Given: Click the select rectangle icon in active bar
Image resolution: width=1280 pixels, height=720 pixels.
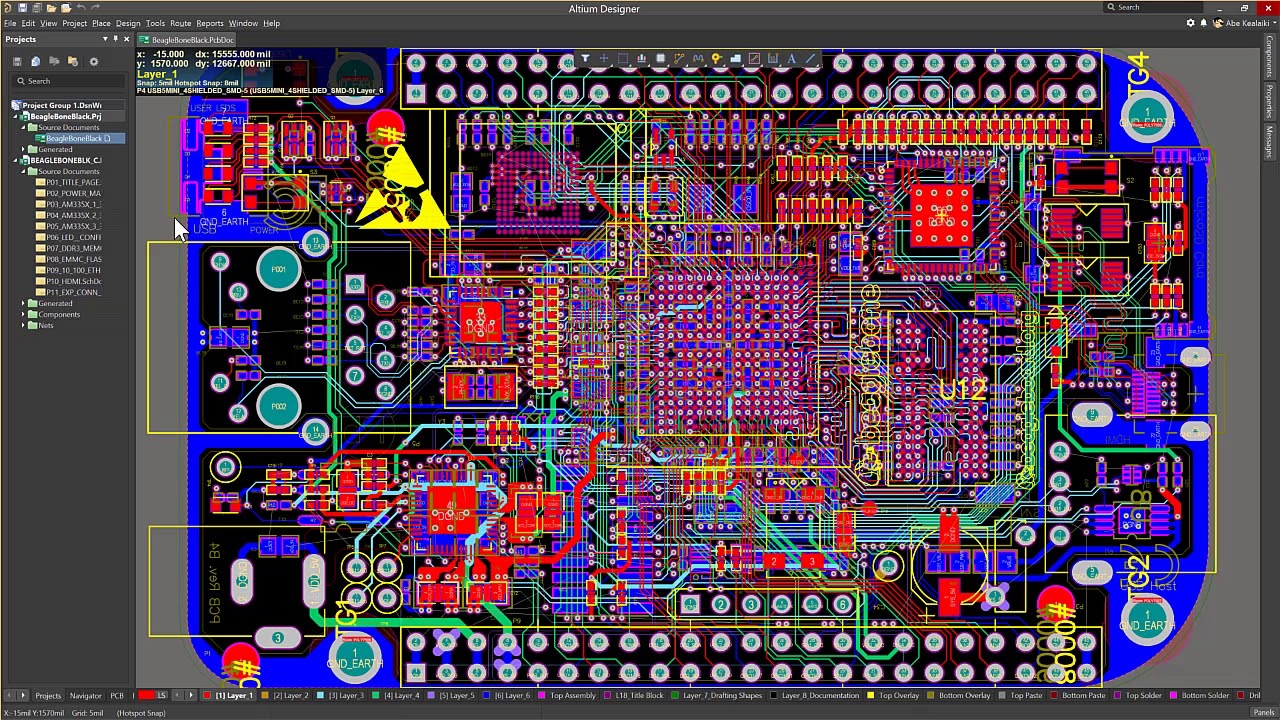Looking at the screenshot, I should 623,59.
